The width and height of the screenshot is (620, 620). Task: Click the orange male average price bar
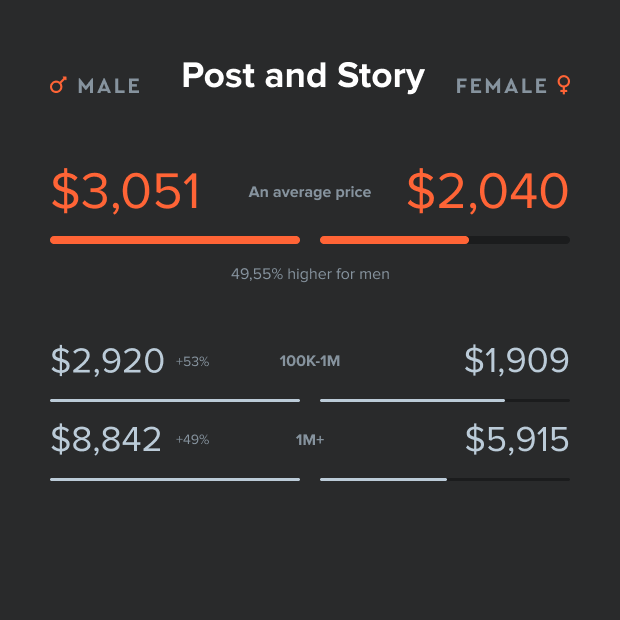(175, 240)
